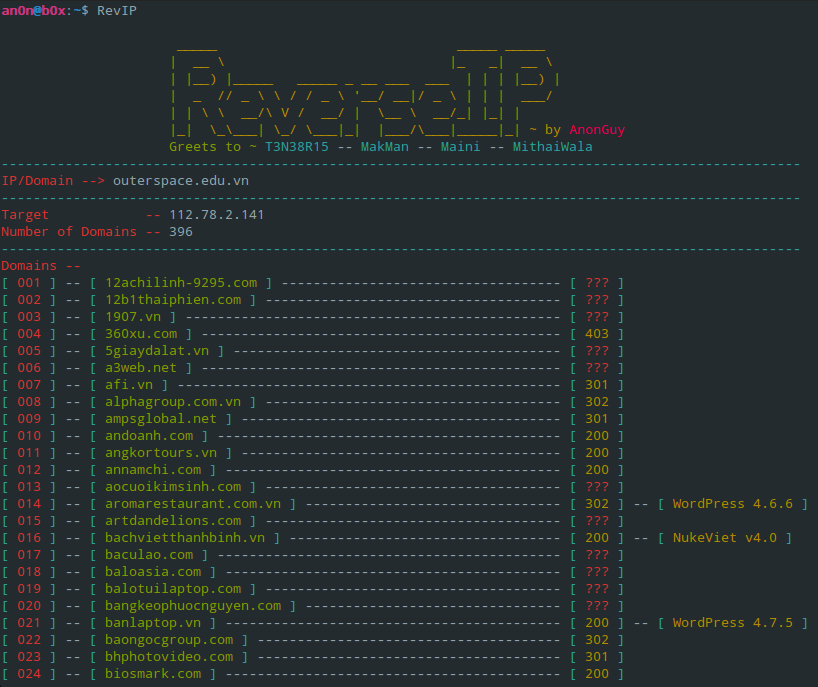Select domain 360xu.com
Image resolution: width=818 pixels, height=687 pixels.
[x=141, y=334]
